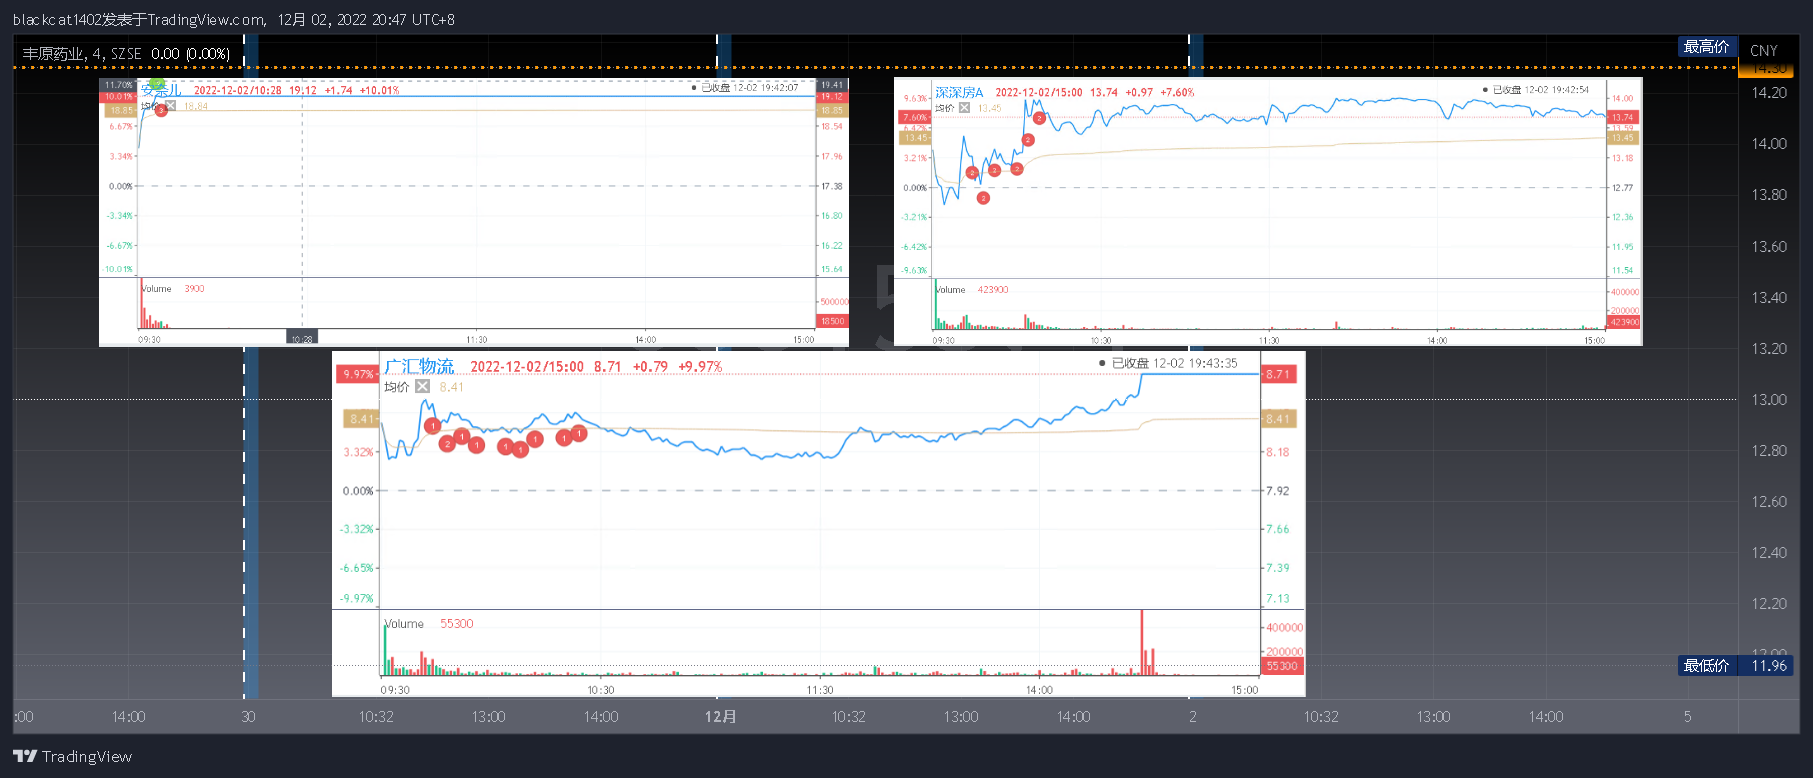The width and height of the screenshot is (1813, 778).
Task: Click +1.74 change in 安奈儿 header
Action: tap(338, 90)
